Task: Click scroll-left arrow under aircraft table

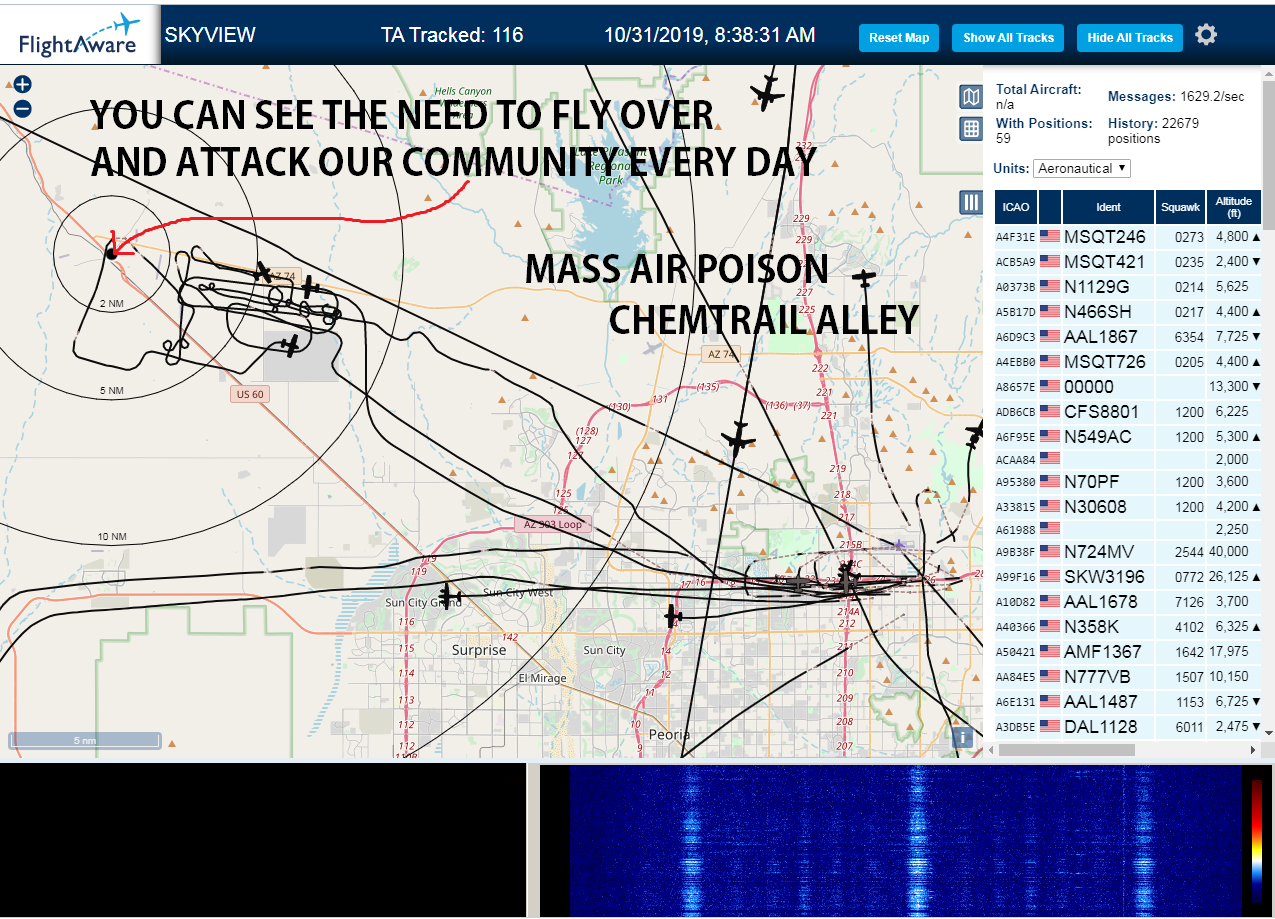Action: (x=990, y=749)
